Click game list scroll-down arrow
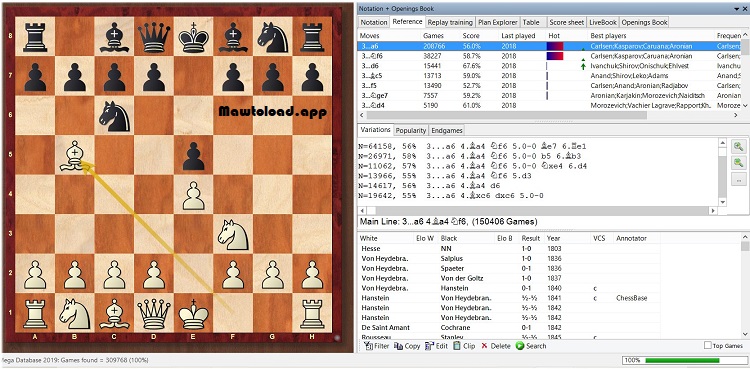This screenshot has height=369, width=750. (x=745, y=334)
